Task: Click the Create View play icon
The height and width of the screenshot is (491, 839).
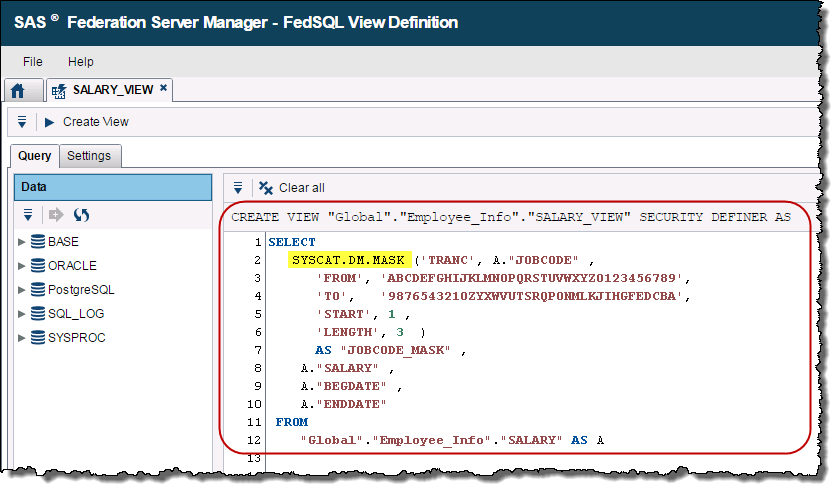Action: (49, 122)
